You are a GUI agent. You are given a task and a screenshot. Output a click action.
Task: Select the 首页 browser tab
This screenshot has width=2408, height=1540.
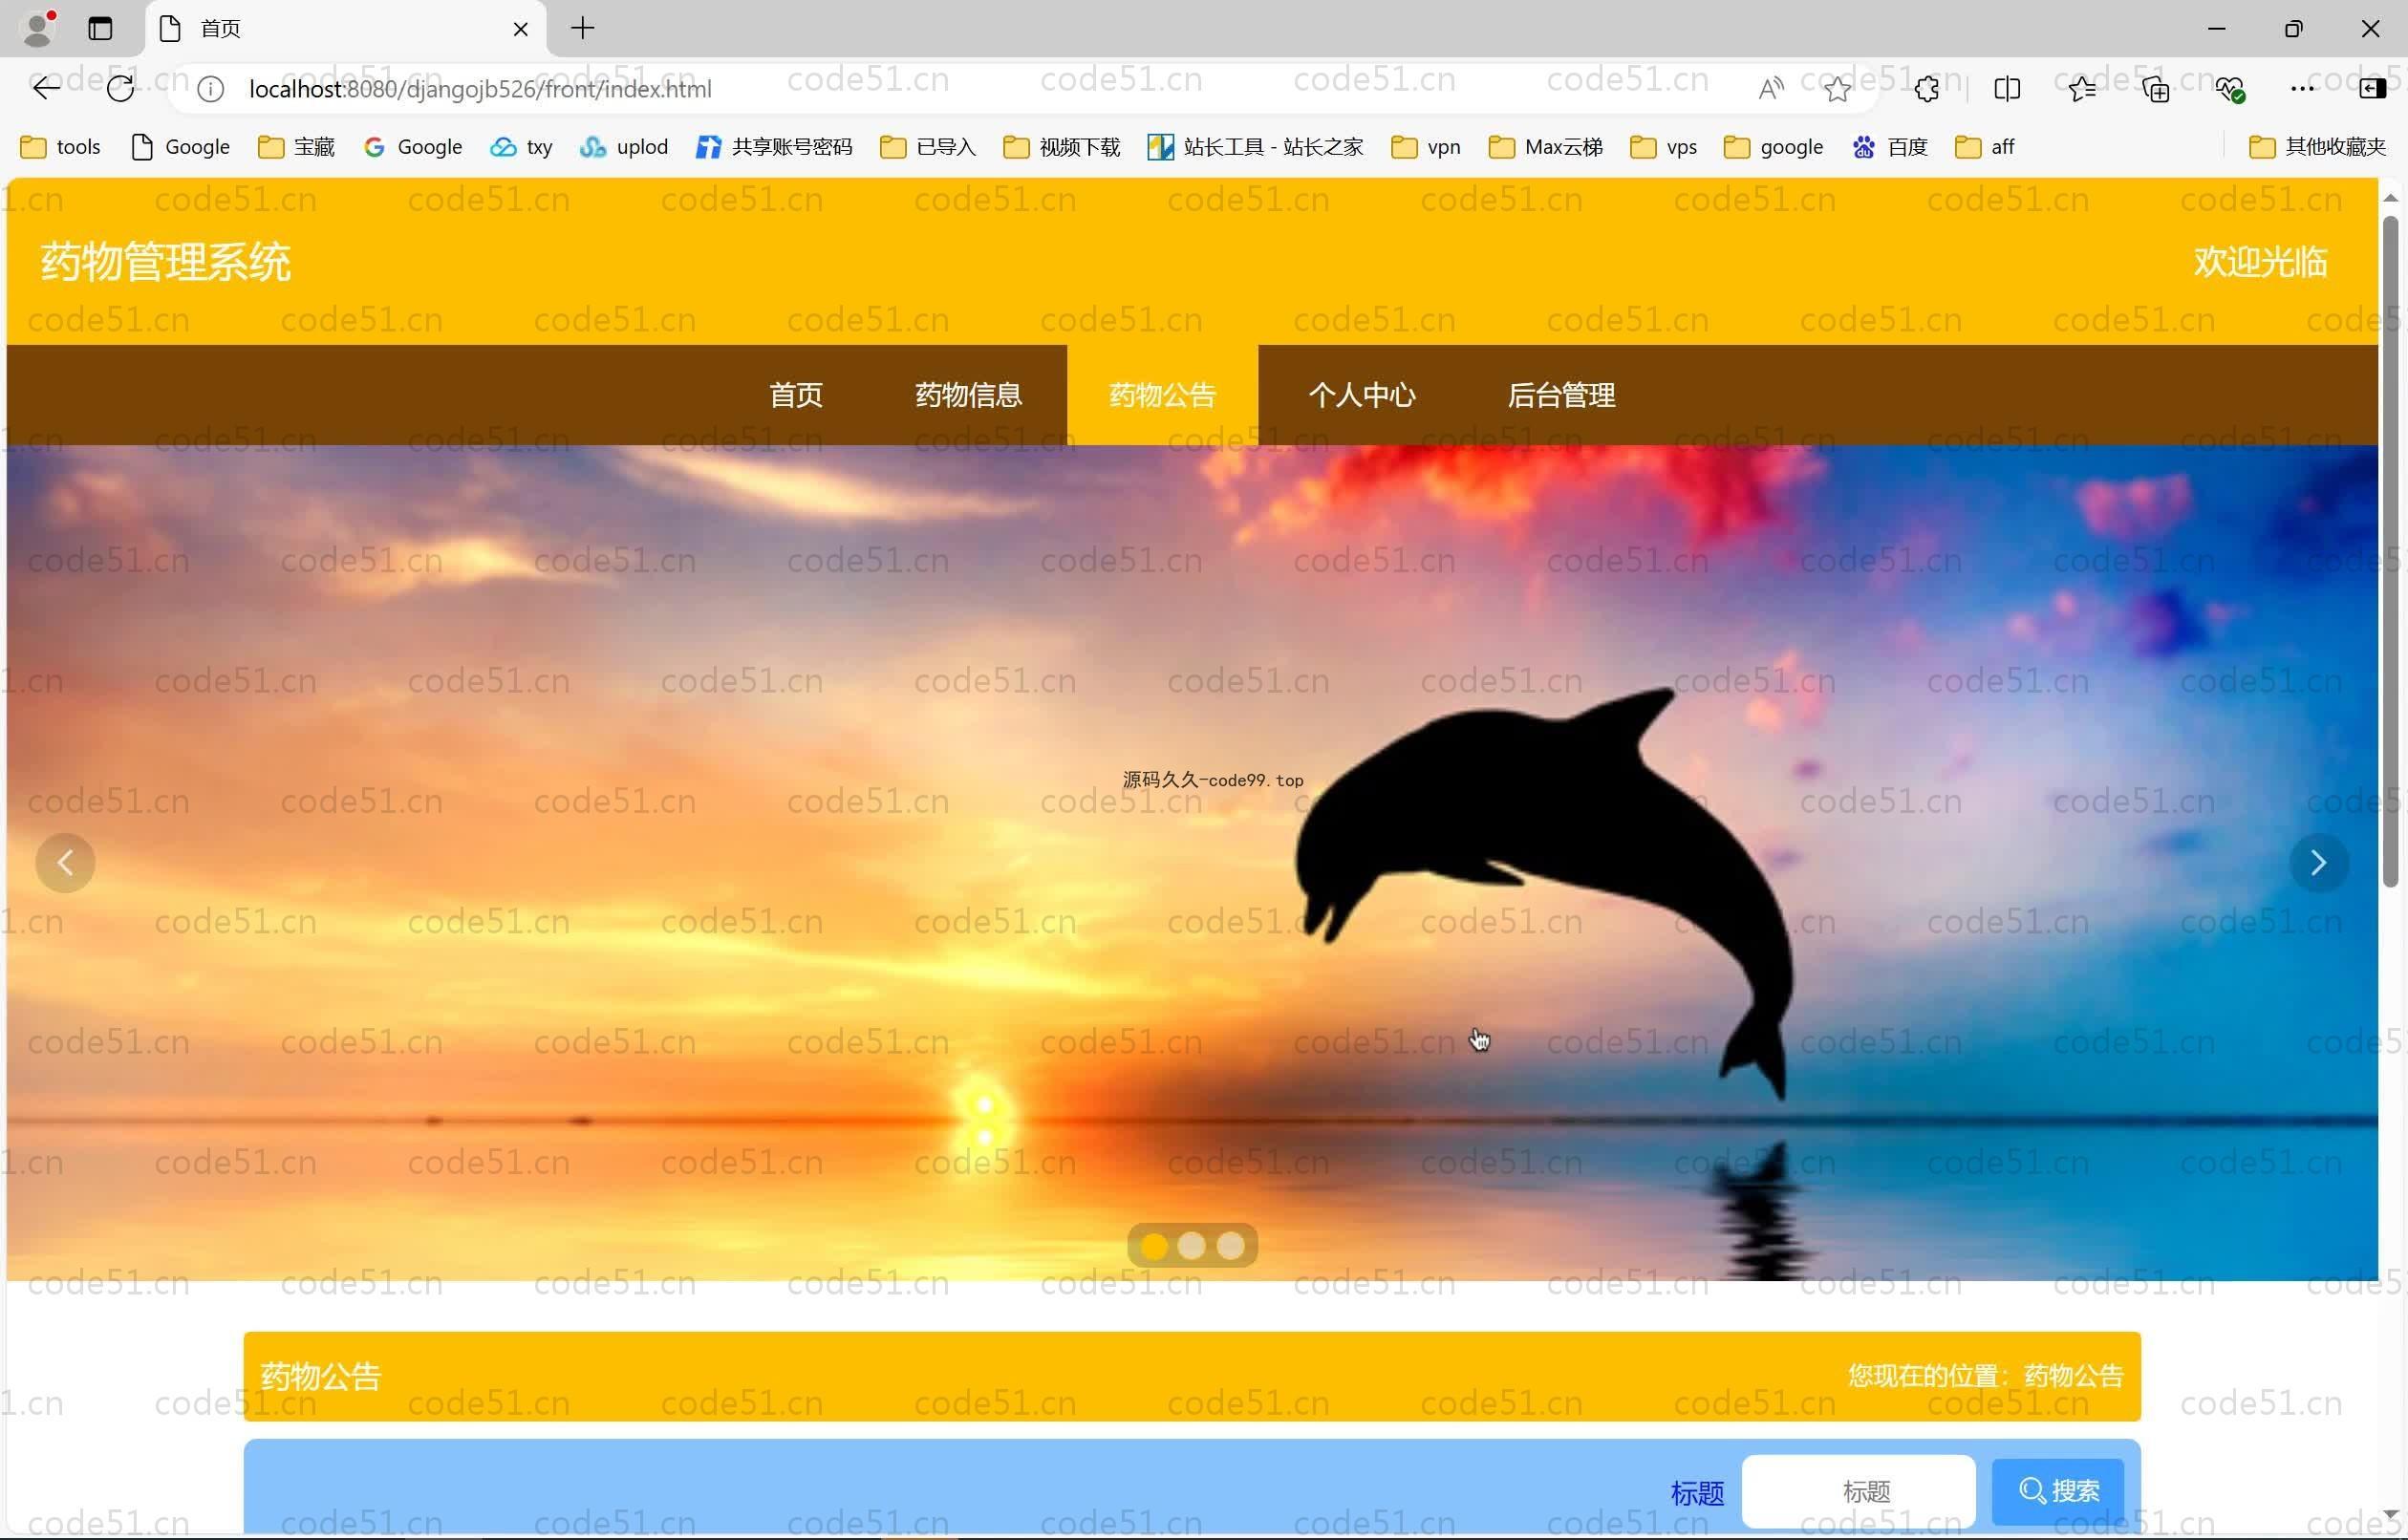pos(346,29)
